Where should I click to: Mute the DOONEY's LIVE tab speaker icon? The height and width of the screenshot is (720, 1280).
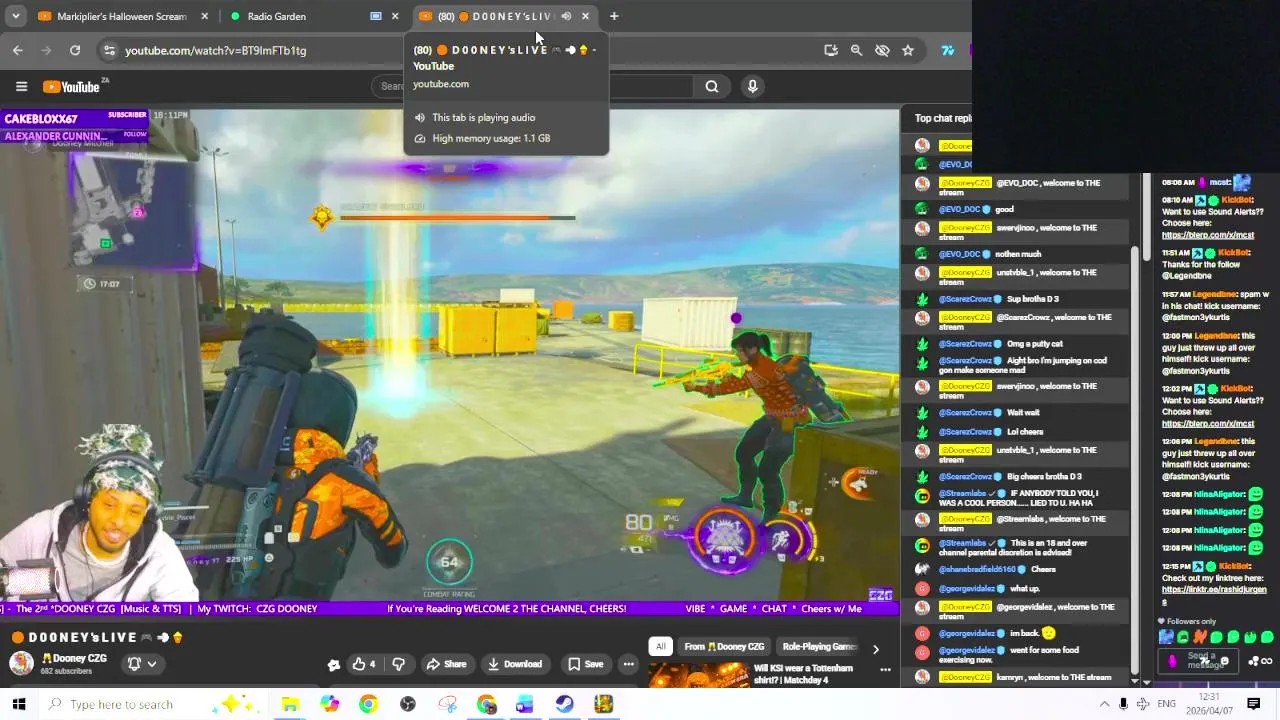click(566, 16)
